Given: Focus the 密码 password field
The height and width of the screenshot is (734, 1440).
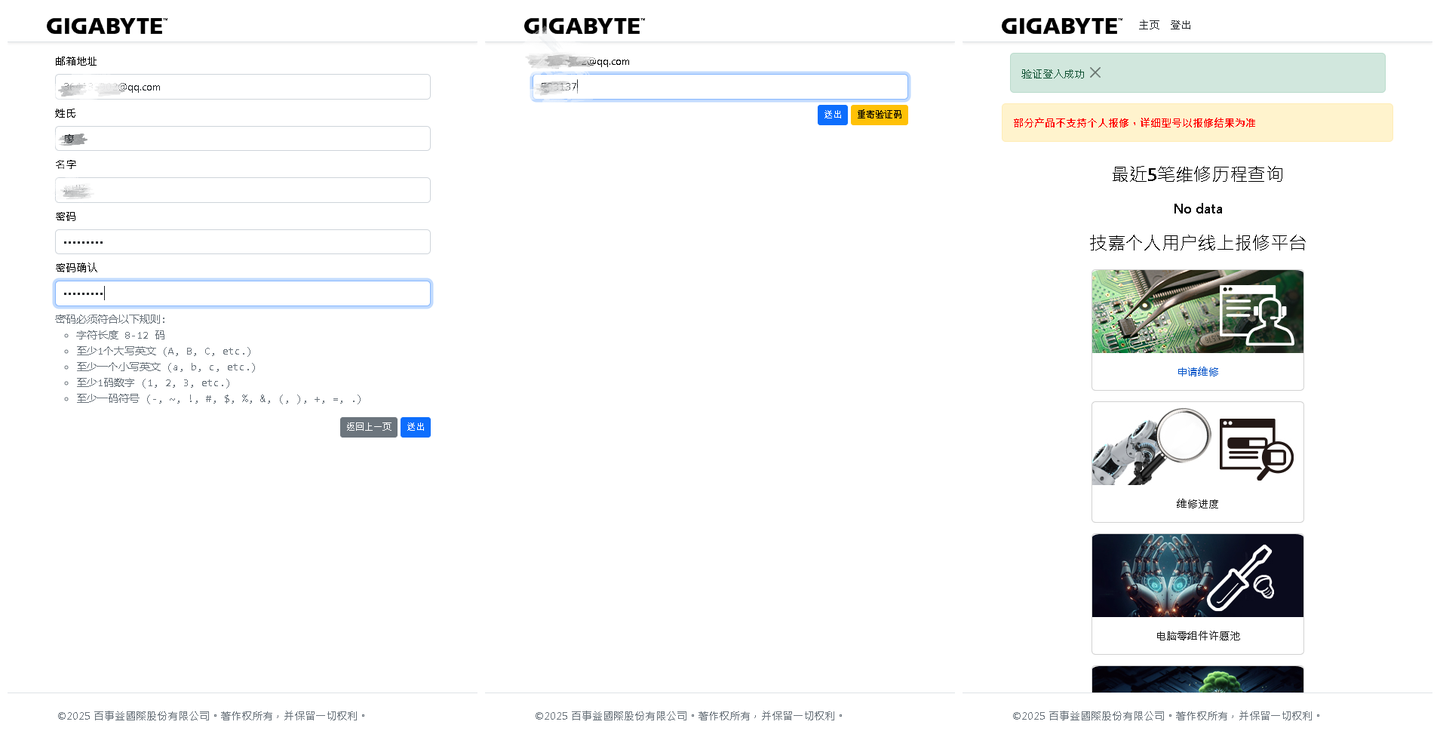Looking at the screenshot, I should [x=243, y=242].
